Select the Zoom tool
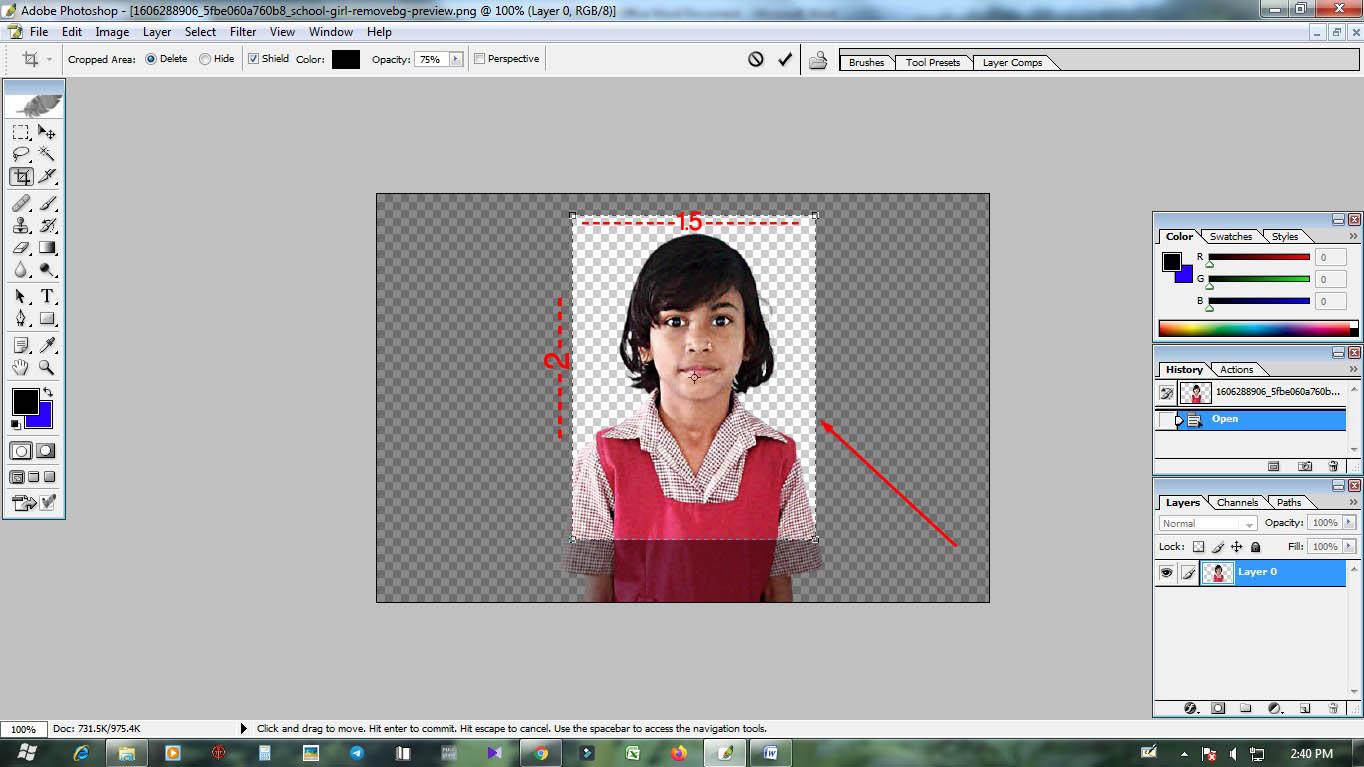1364x767 pixels. click(x=47, y=367)
